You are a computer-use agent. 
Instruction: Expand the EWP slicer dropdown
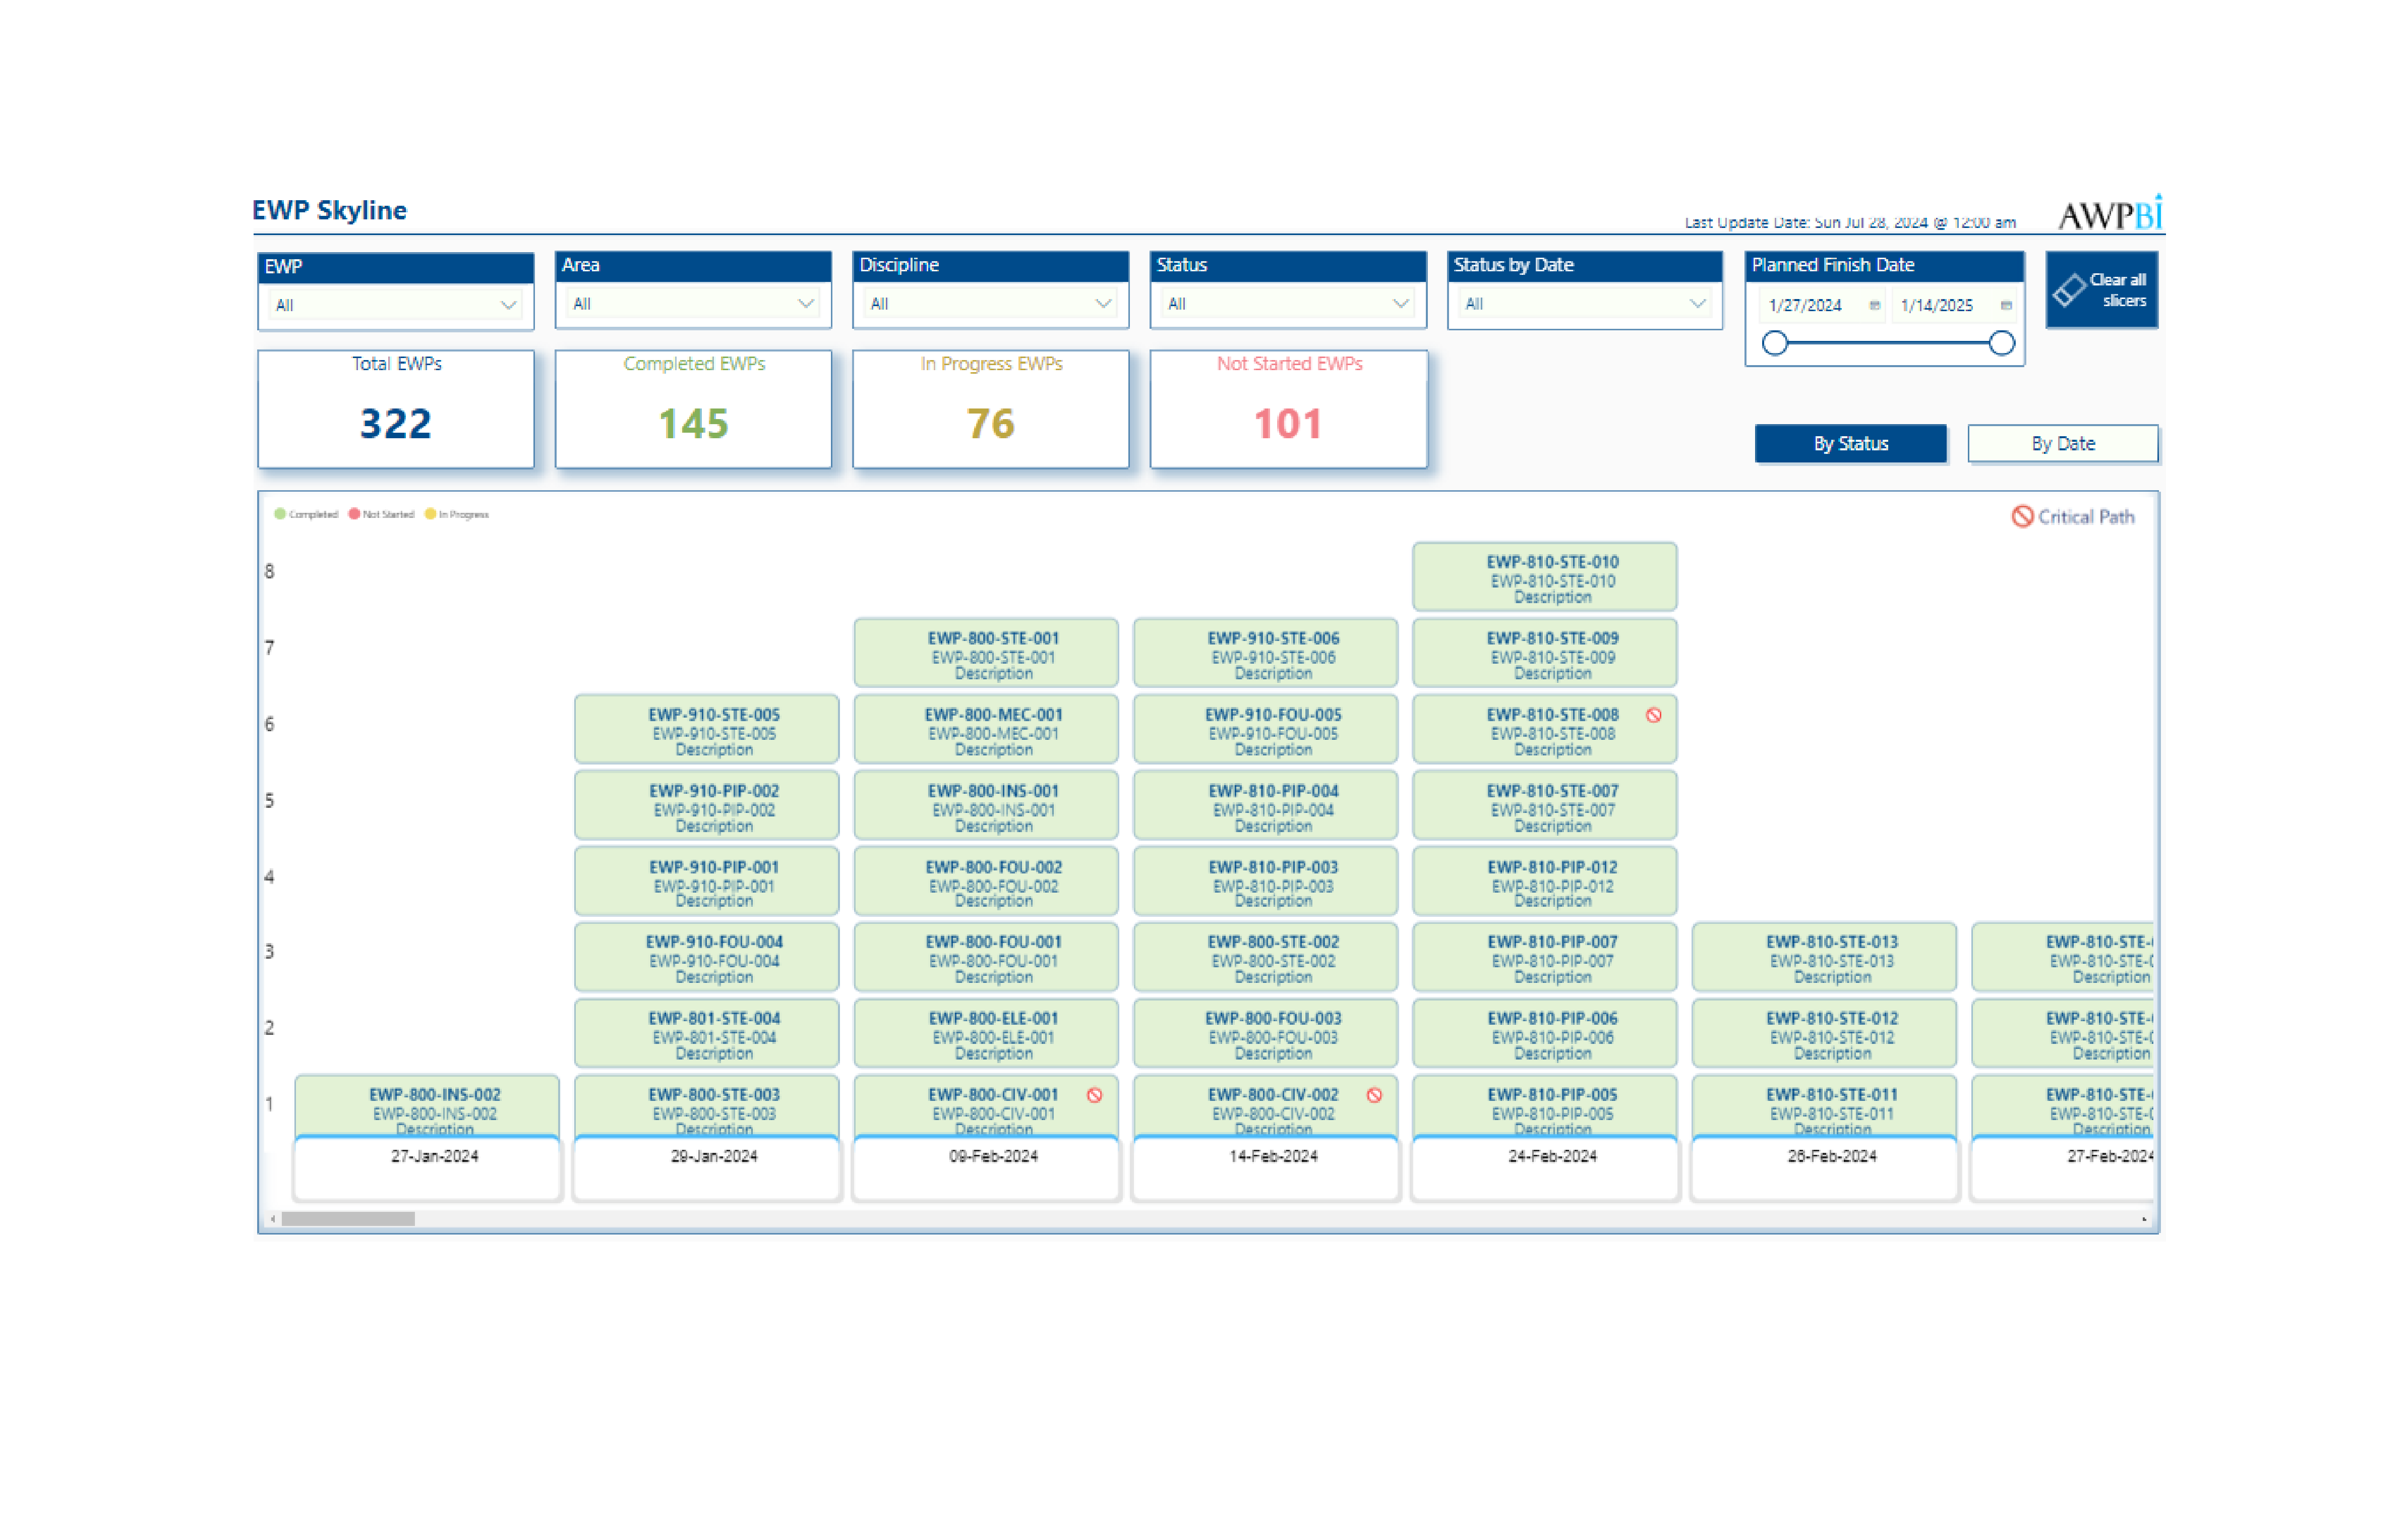[x=508, y=305]
